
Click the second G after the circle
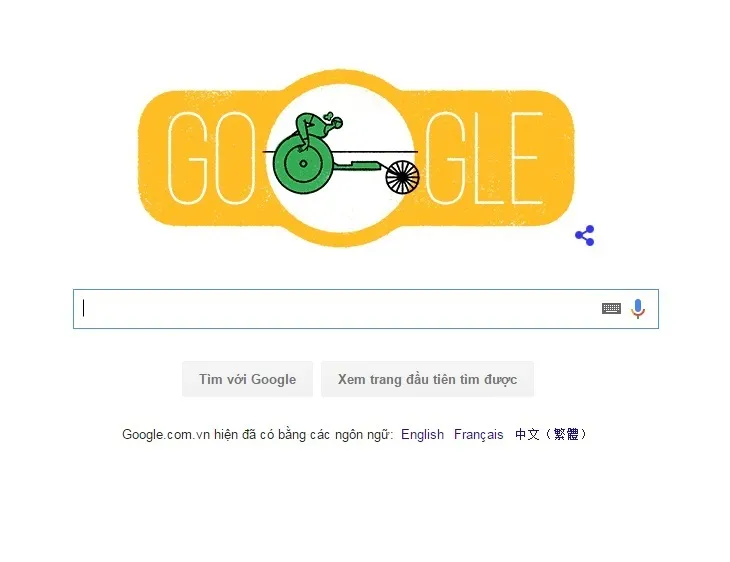pos(446,158)
